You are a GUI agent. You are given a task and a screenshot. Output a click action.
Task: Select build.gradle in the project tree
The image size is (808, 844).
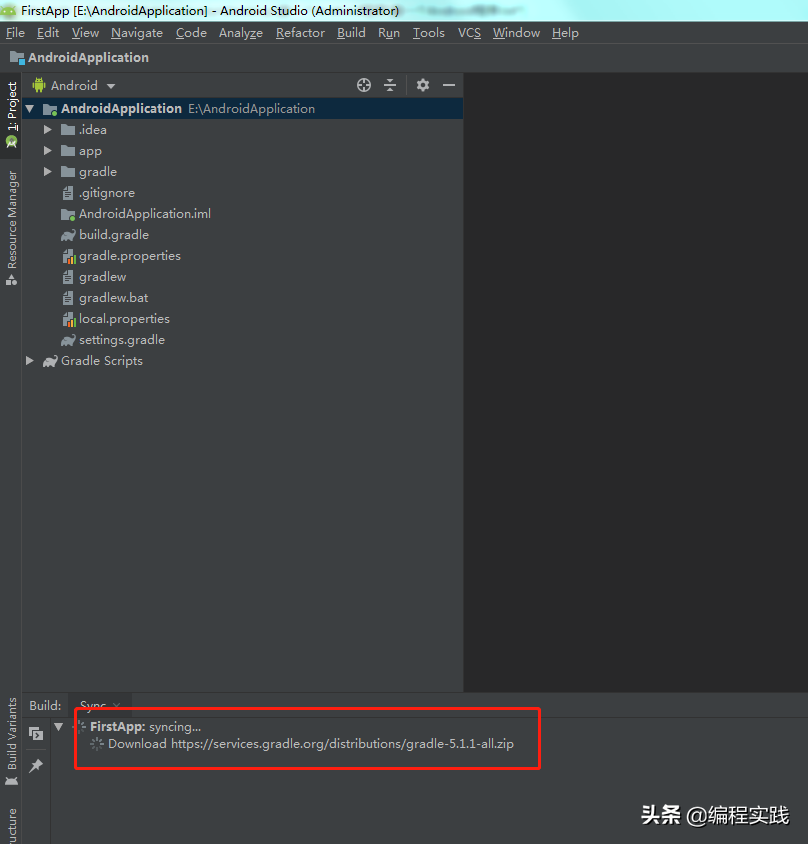(114, 235)
